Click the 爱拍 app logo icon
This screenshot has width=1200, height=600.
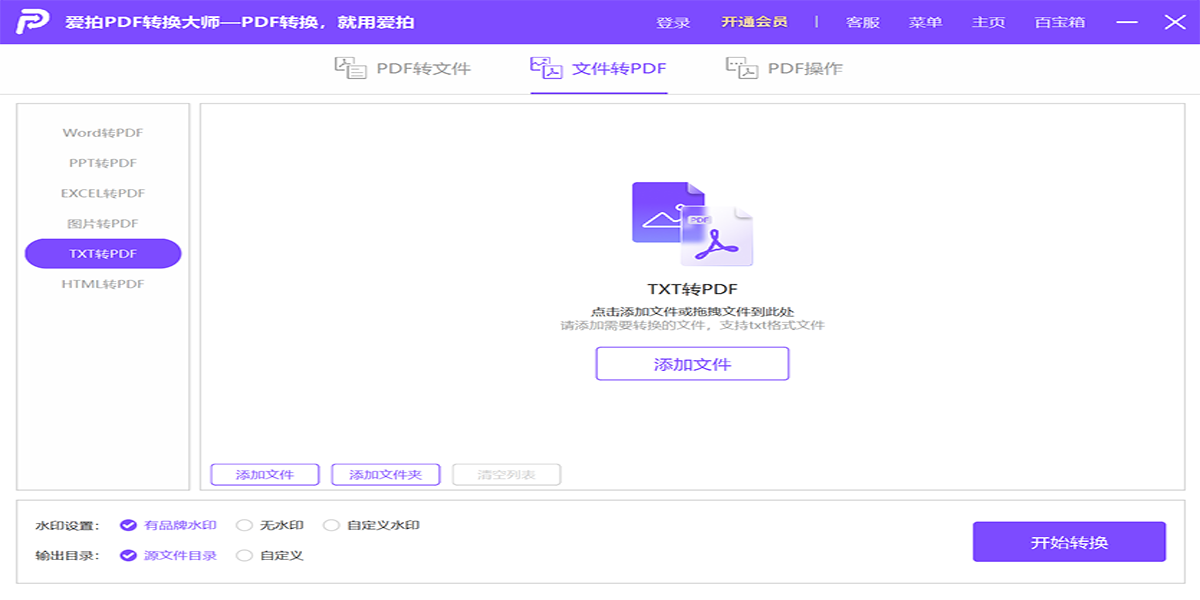tap(33, 22)
